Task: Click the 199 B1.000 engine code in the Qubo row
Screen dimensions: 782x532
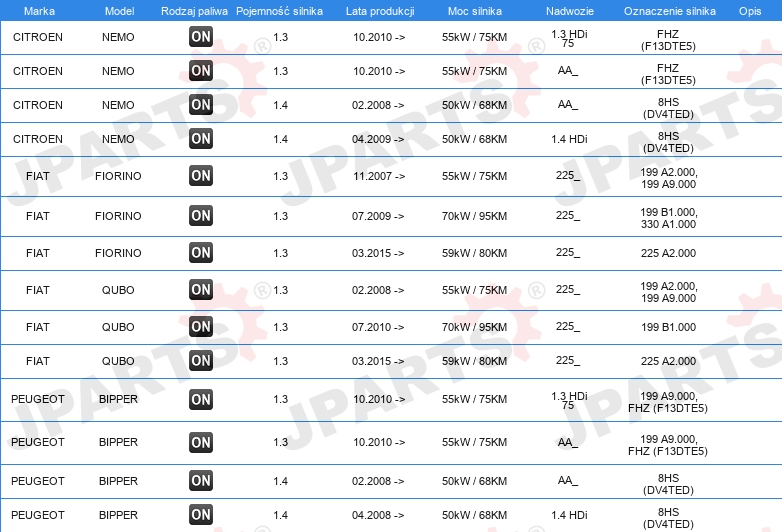Action: click(668, 327)
